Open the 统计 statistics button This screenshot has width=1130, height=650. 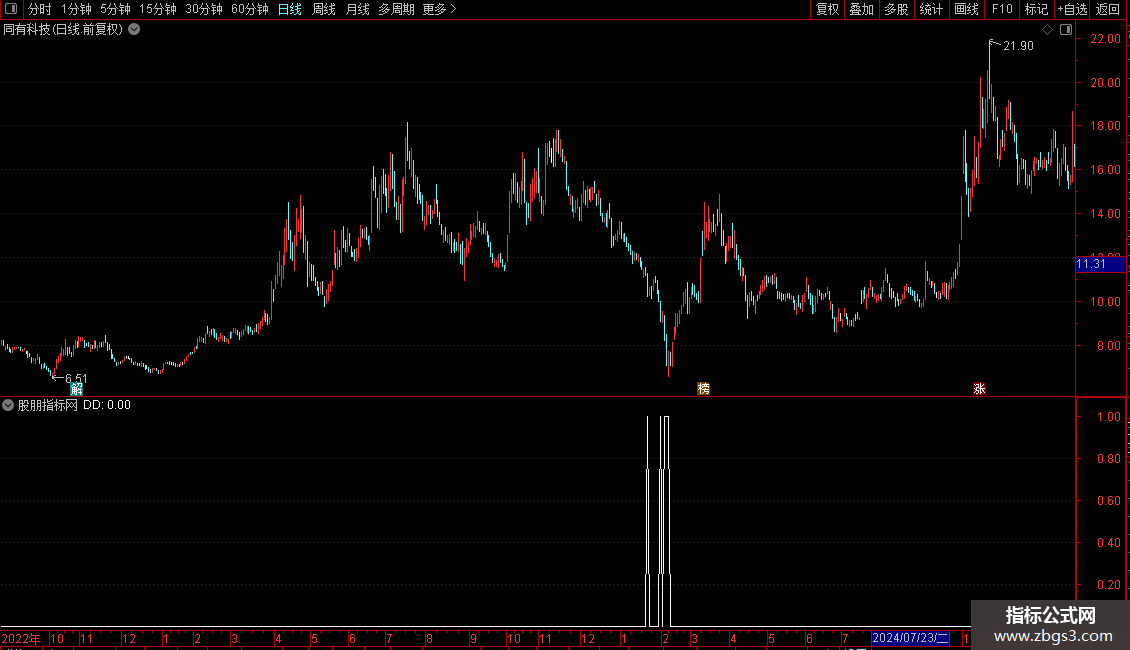click(930, 9)
